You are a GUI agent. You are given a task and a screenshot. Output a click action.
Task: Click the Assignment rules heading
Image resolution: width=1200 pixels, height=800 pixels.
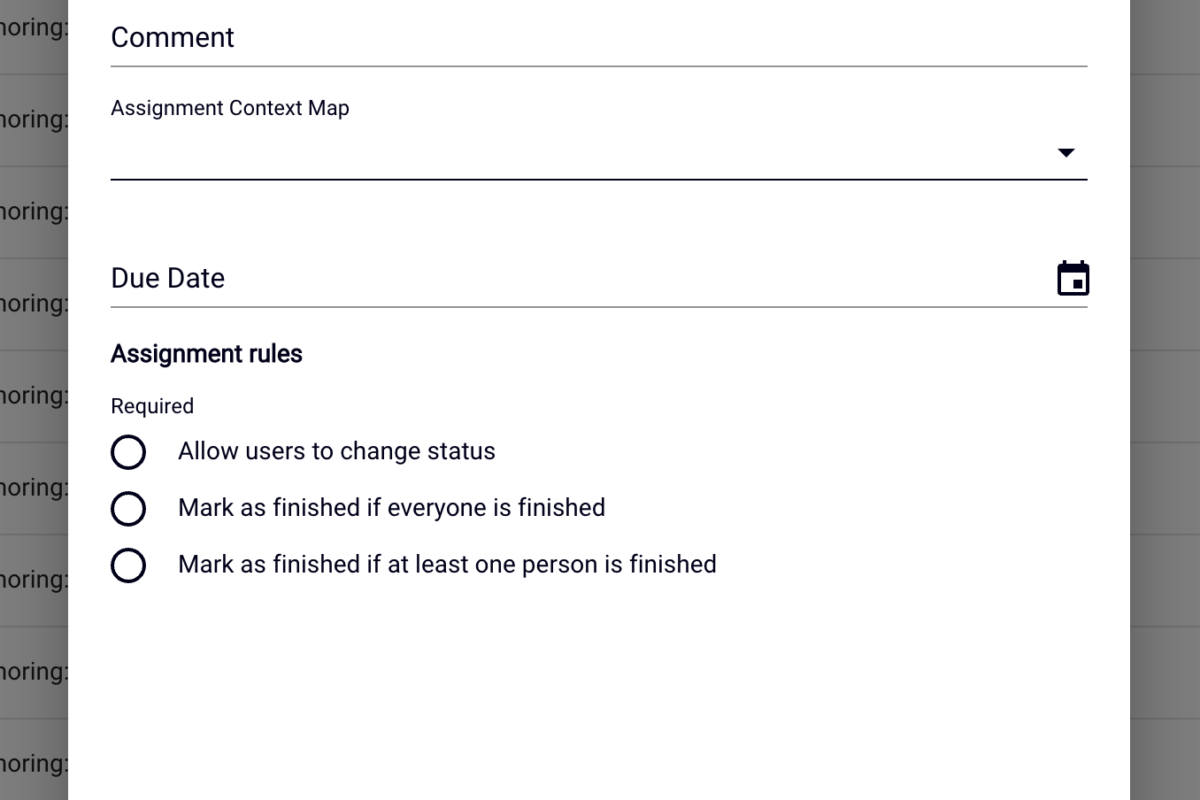207,354
